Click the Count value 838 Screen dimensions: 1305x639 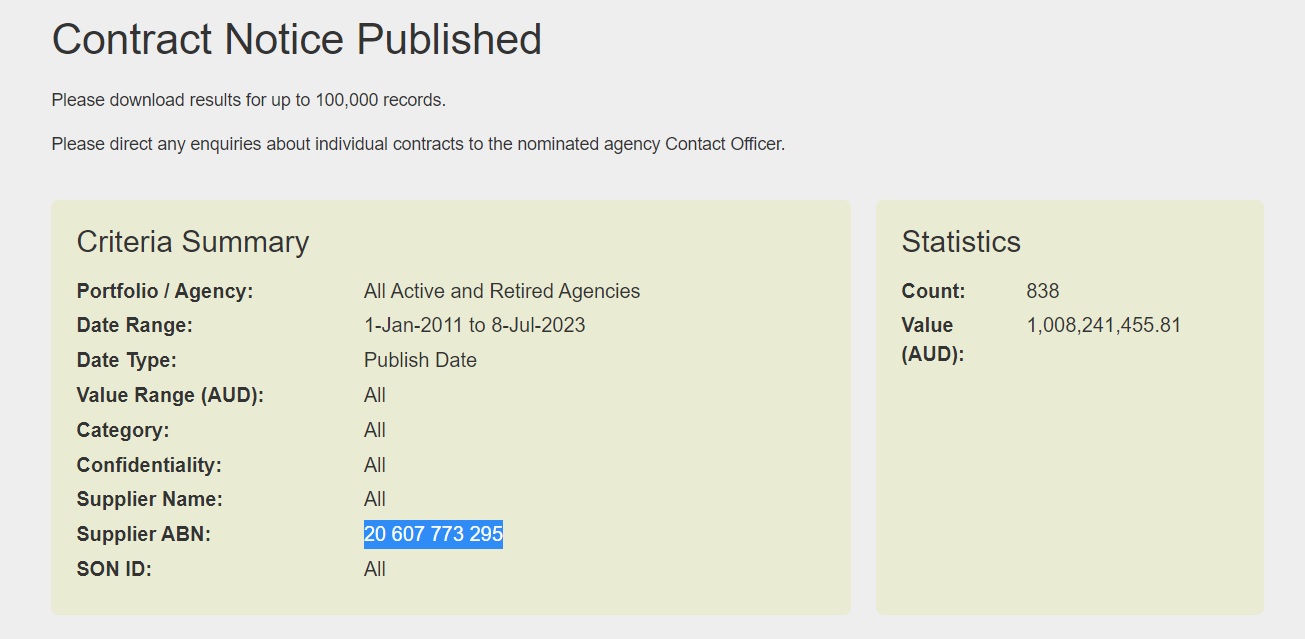pos(1042,291)
